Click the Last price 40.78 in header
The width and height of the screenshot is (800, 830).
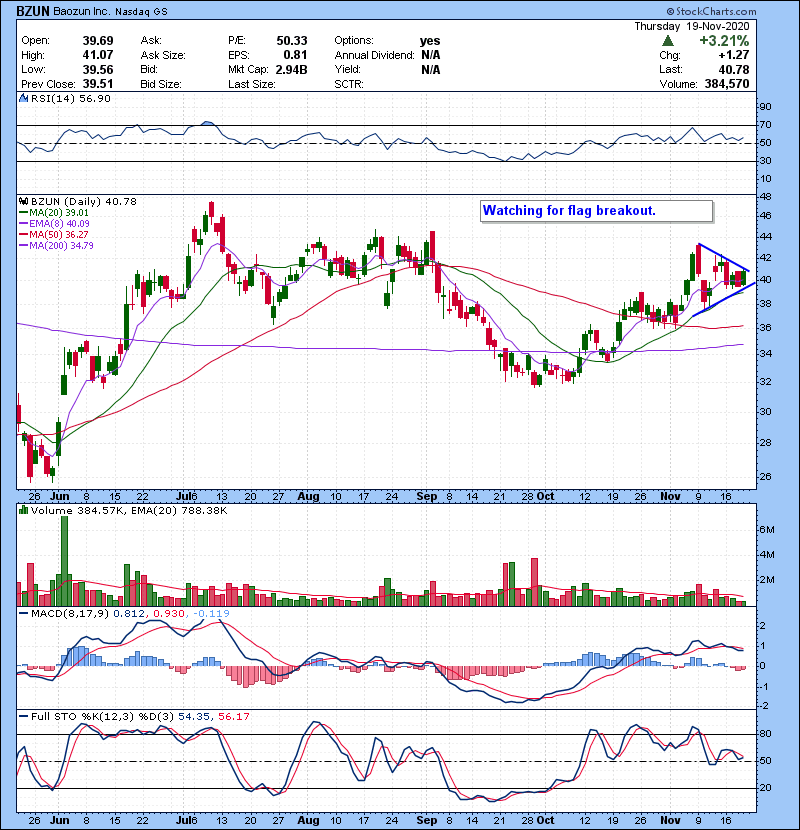tap(734, 69)
